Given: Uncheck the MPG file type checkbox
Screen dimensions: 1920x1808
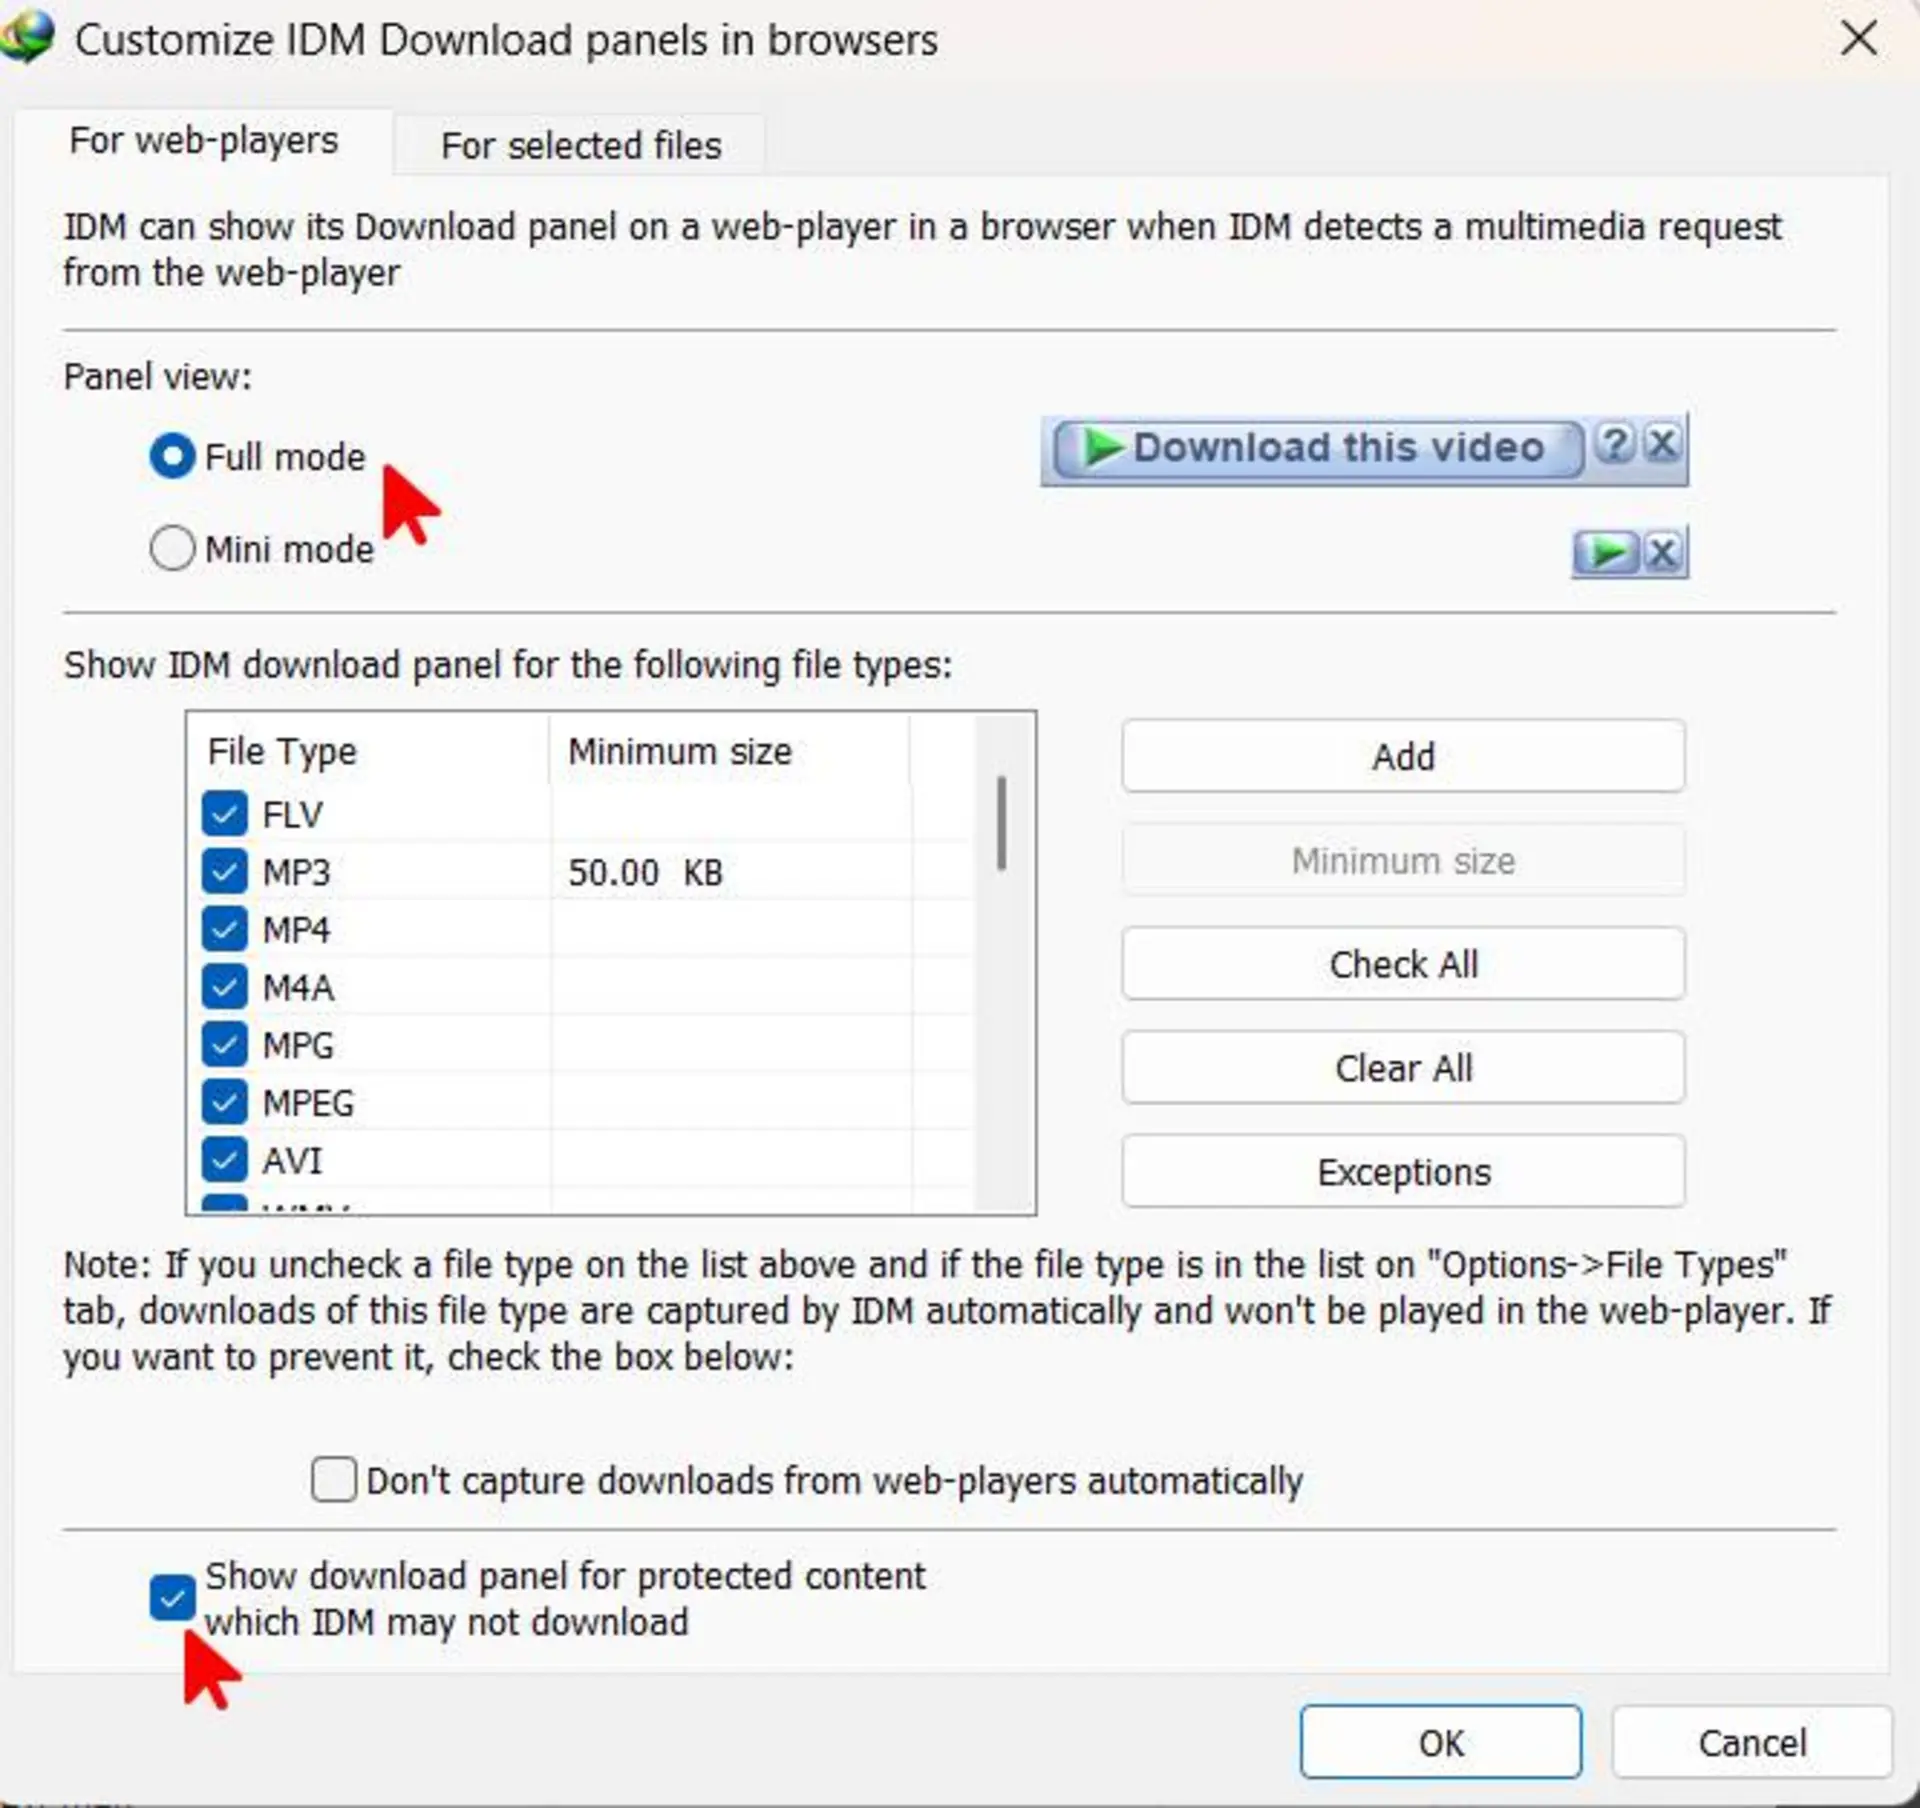Looking at the screenshot, I should [224, 1046].
